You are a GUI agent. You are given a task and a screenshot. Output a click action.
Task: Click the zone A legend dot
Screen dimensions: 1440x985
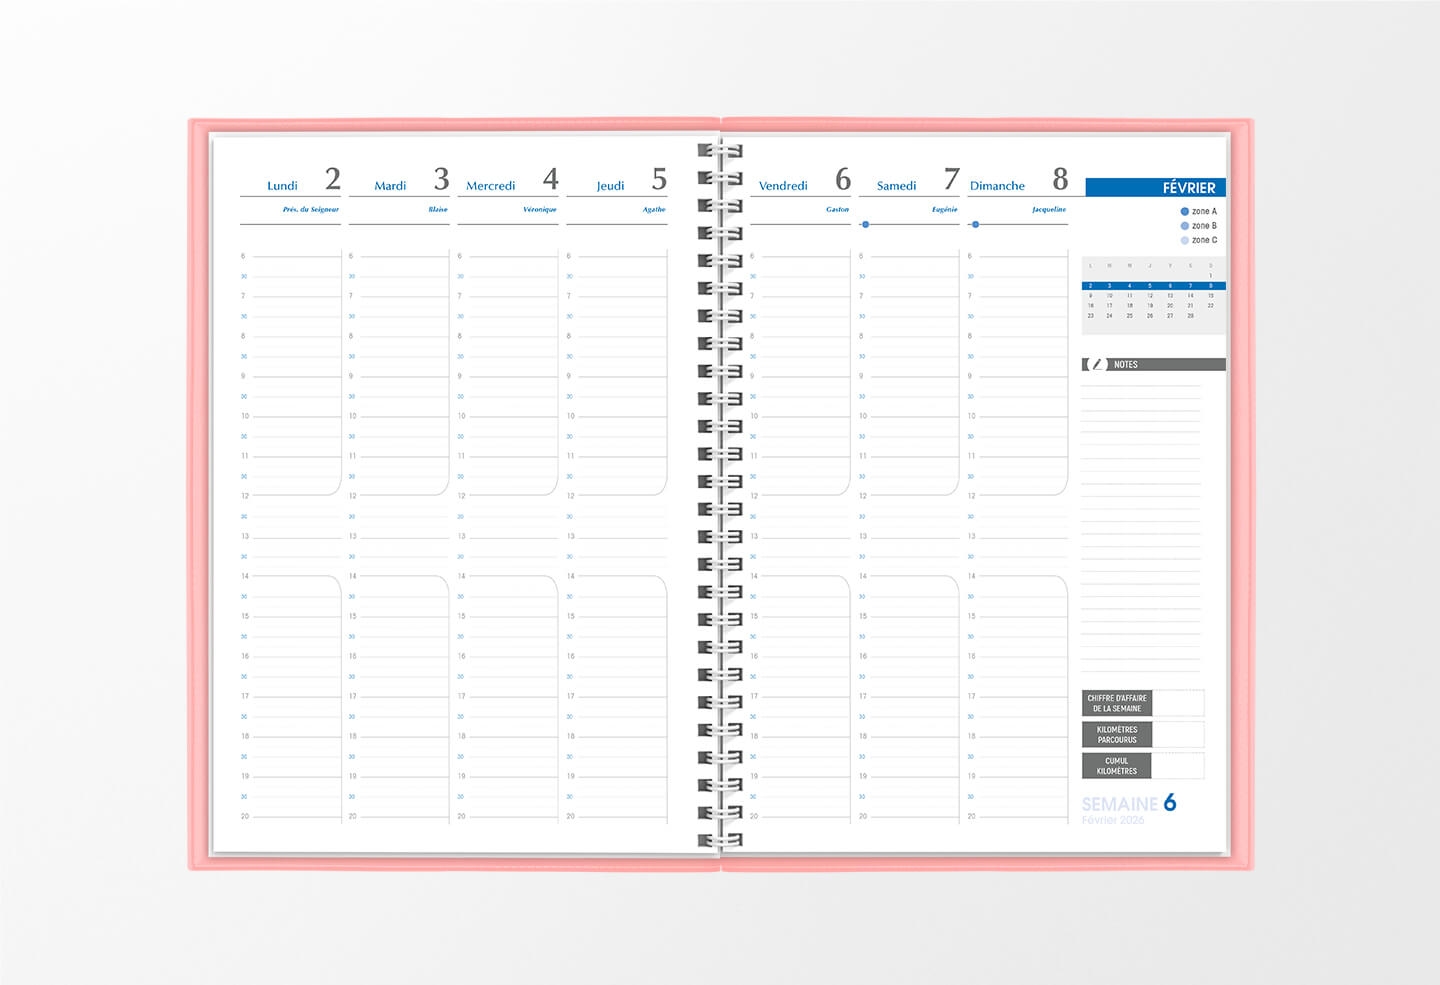point(1185,212)
